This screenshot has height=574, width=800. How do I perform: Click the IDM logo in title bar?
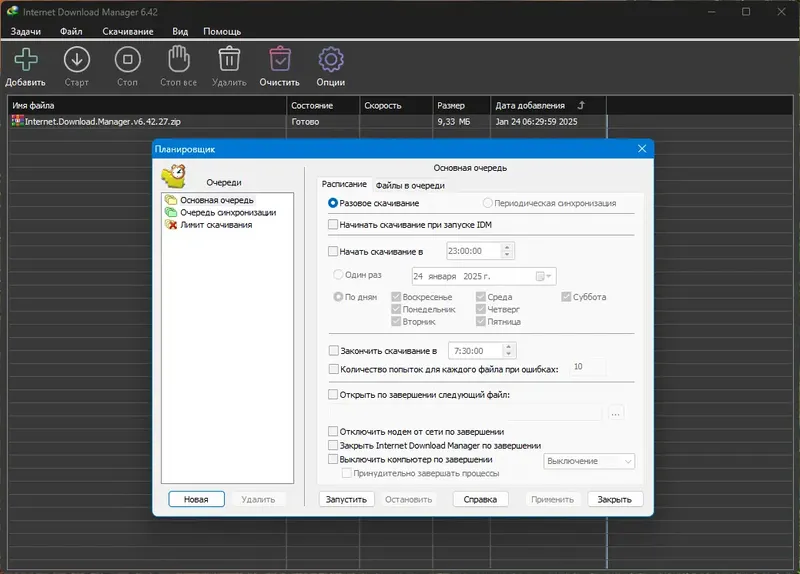point(12,11)
